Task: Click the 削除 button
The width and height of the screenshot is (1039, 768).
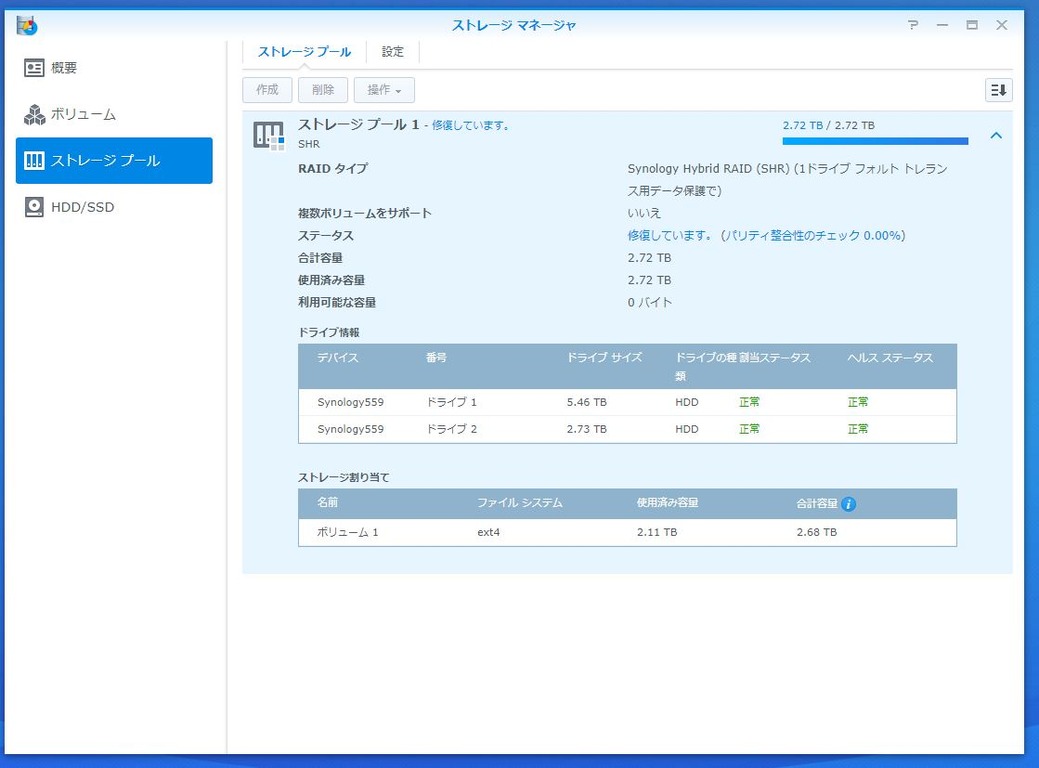Action: point(323,89)
